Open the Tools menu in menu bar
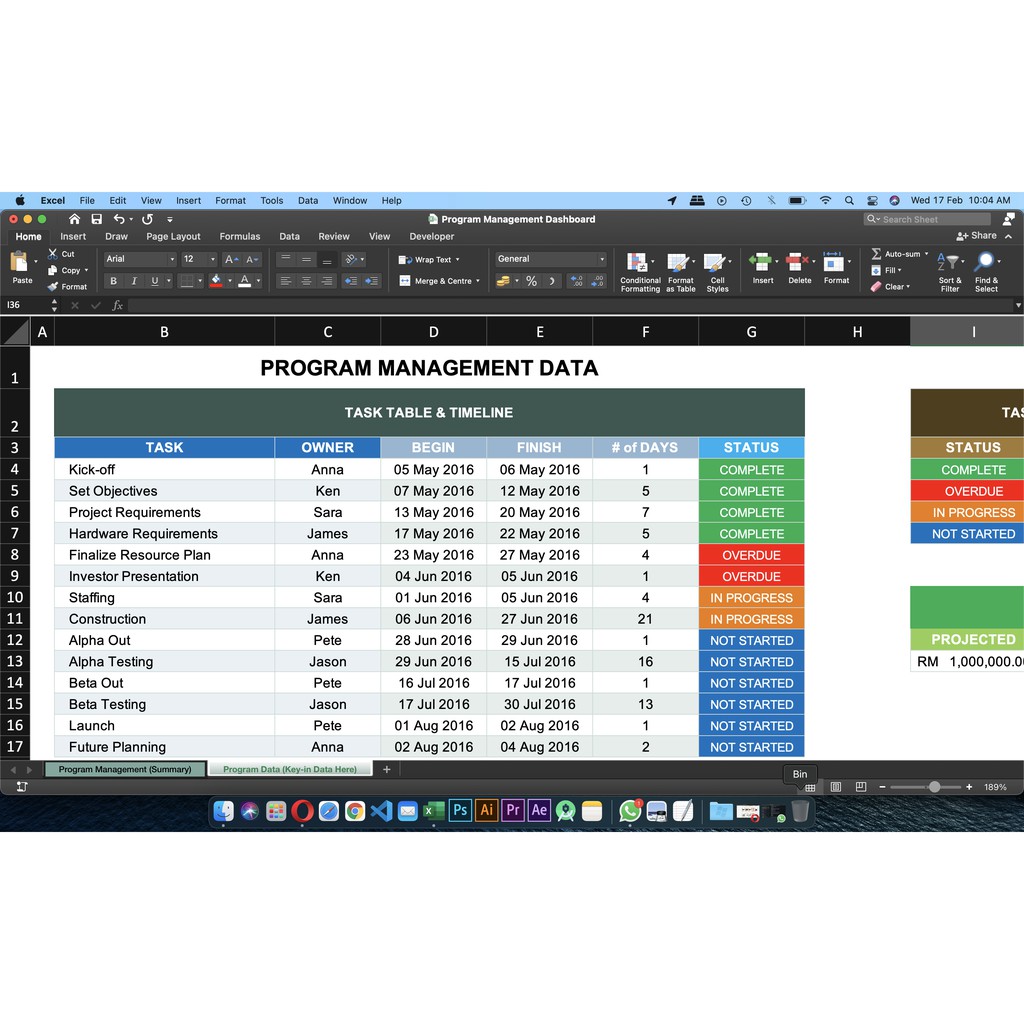The image size is (1024, 1024). (272, 200)
